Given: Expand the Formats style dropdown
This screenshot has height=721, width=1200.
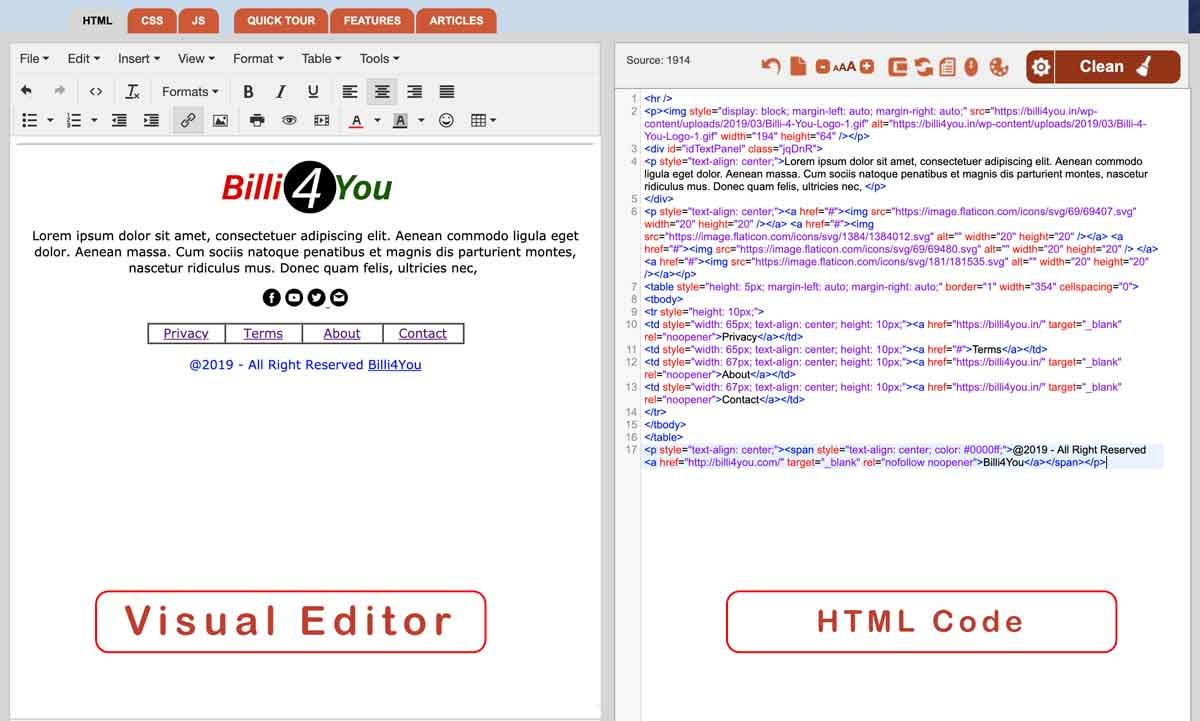Looking at the screenshot, I should 190,91.
